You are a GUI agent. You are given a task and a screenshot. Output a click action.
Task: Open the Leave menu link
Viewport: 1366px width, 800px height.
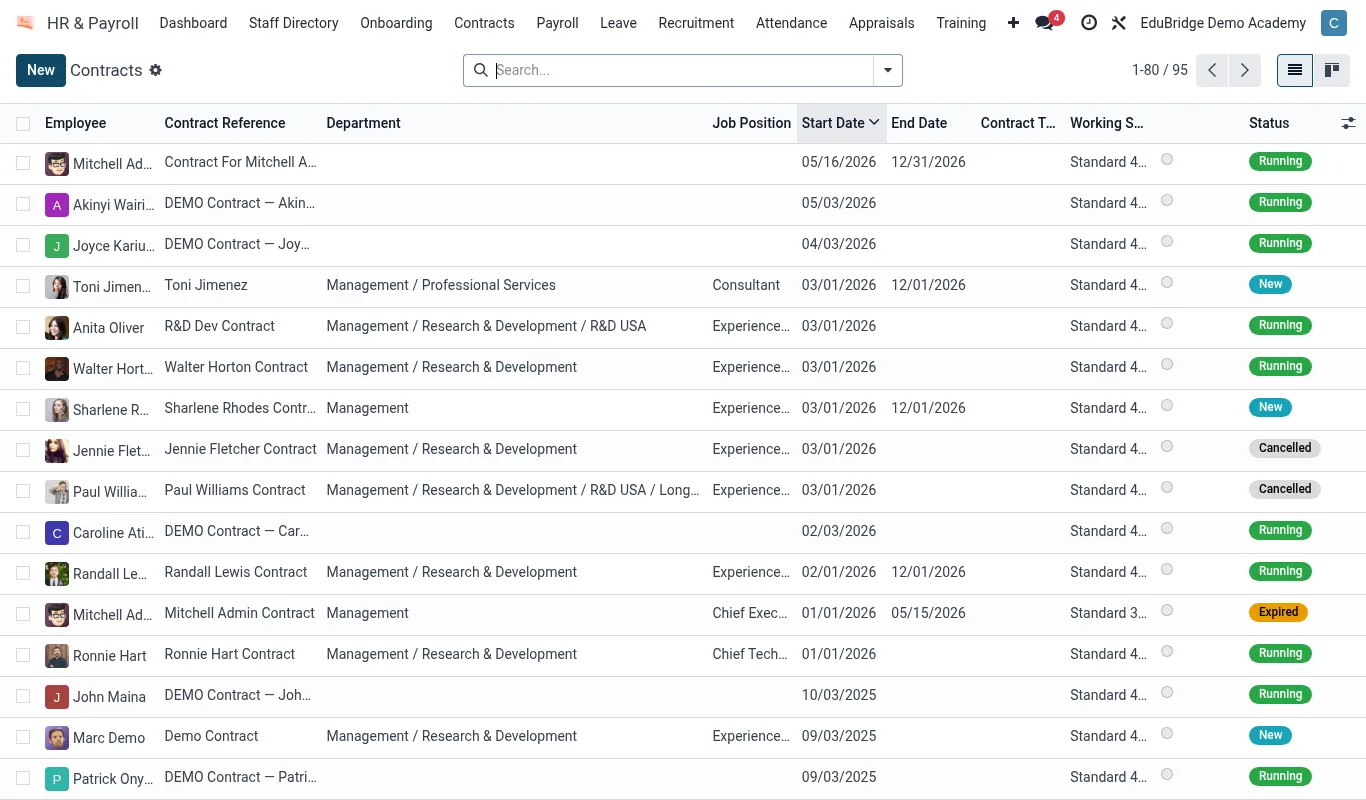(618, 23)
